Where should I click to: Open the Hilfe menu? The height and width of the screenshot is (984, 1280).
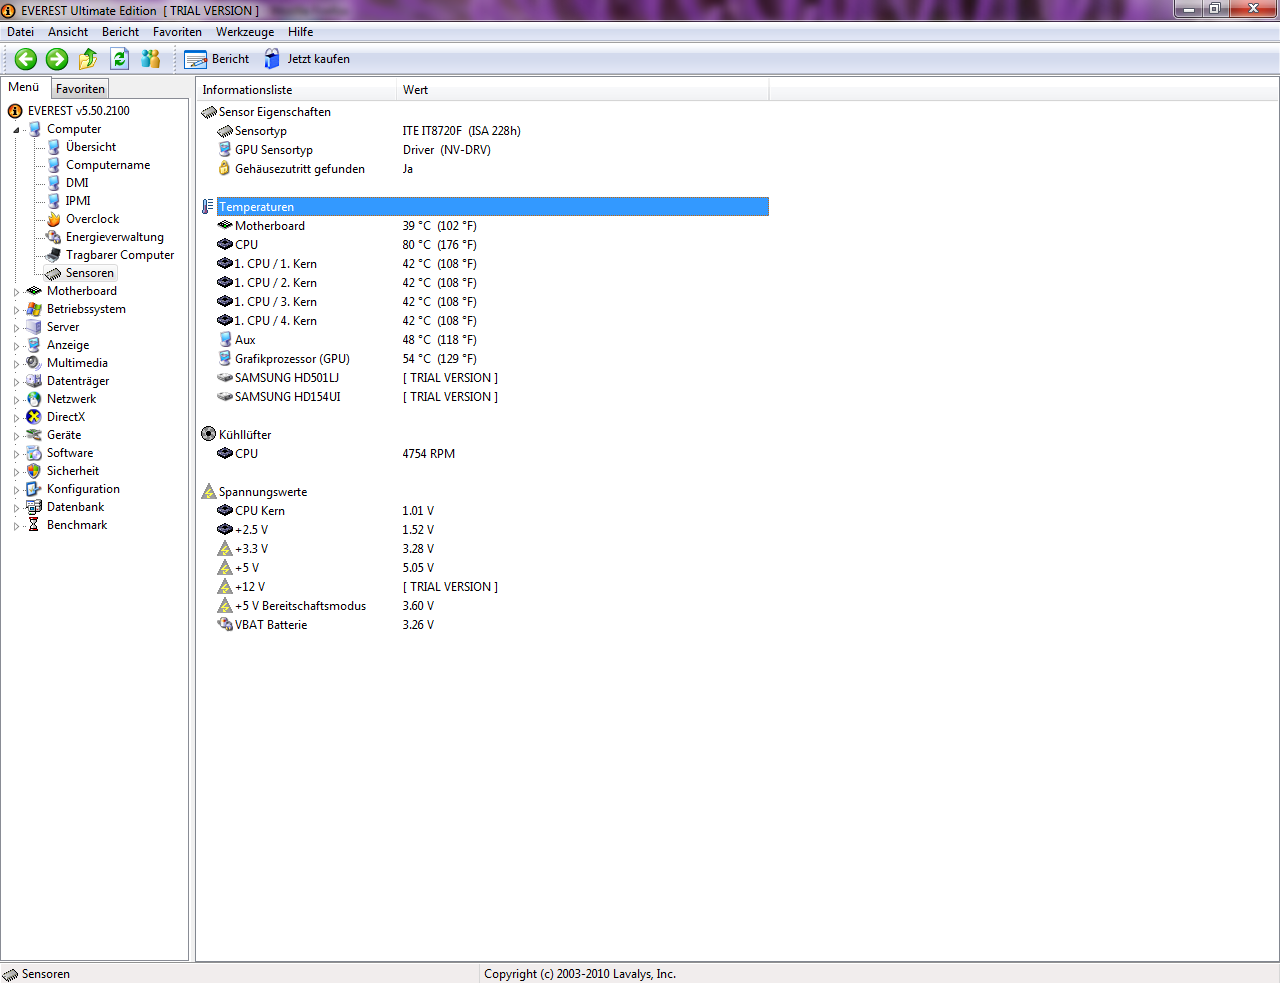tap(300, 32)
